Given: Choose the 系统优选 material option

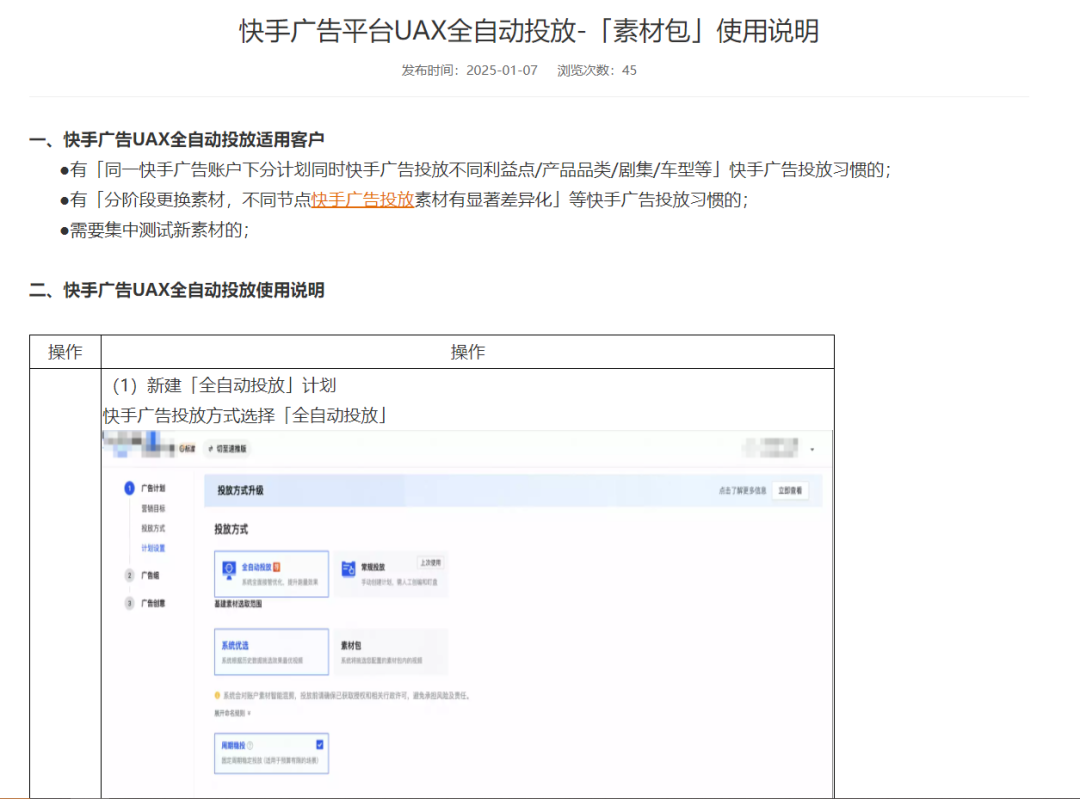Looking at the screenshot, I should tap(271, 652).
